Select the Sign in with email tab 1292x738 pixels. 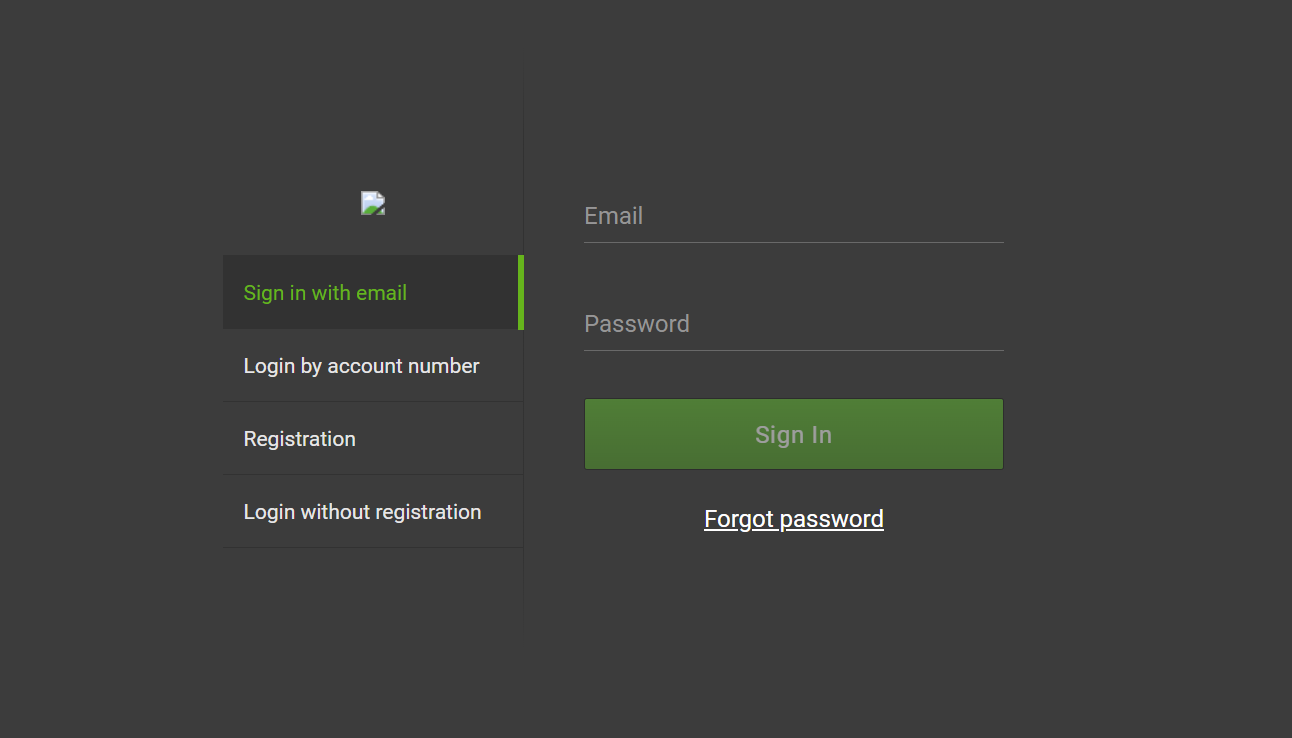[325, 293]
